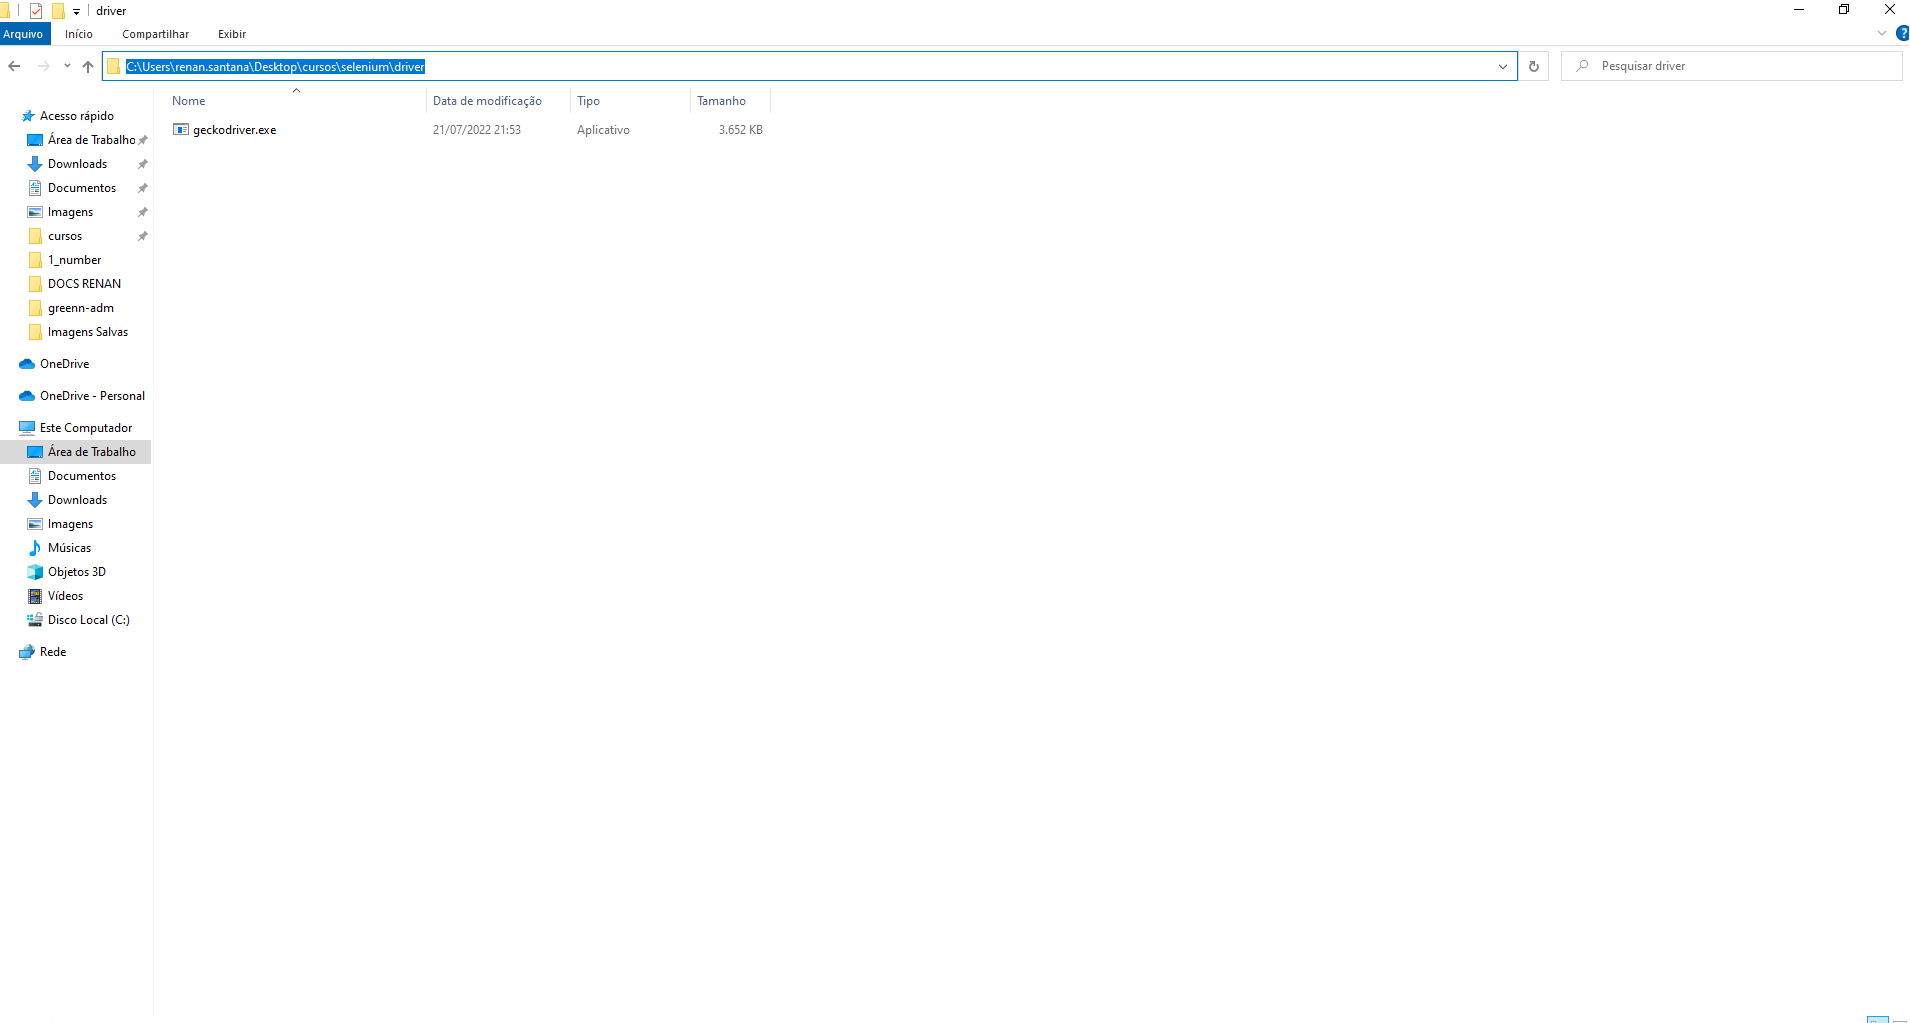This screenshot has height=1023, width=1910.
Task: Open pinned Documentos under Acesso rápido
Action: [82, 188]
